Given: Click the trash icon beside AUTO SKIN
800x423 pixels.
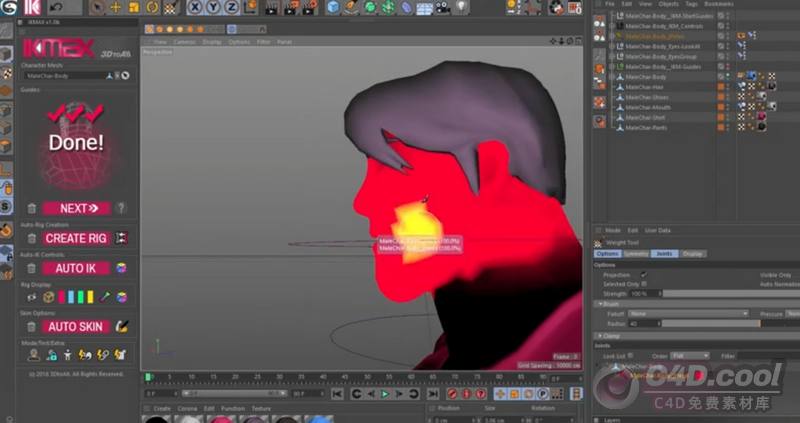Looking at the screenshot, I should [x=32, y=328].
